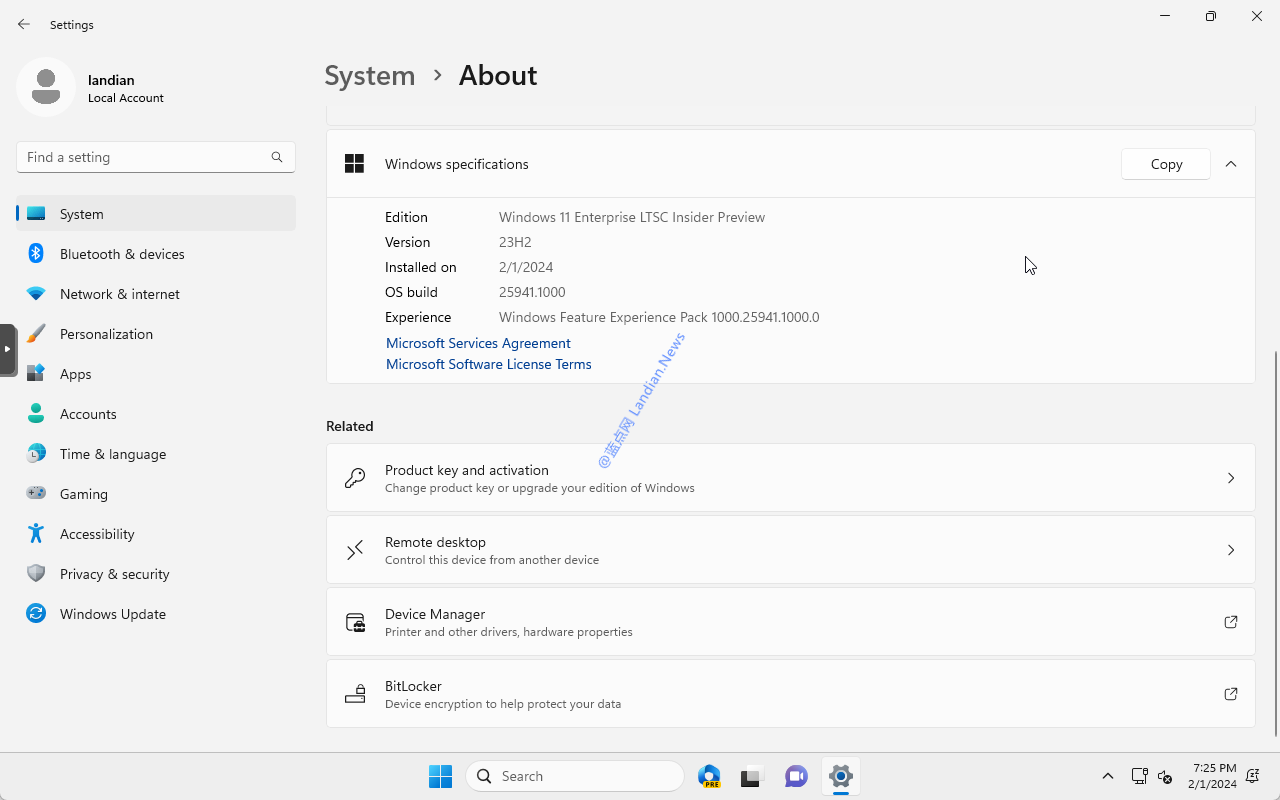This screenshot has height=800, width=1280.
Task: Open Bluetooth & devices icon
Action: click(x=36, y=254)
